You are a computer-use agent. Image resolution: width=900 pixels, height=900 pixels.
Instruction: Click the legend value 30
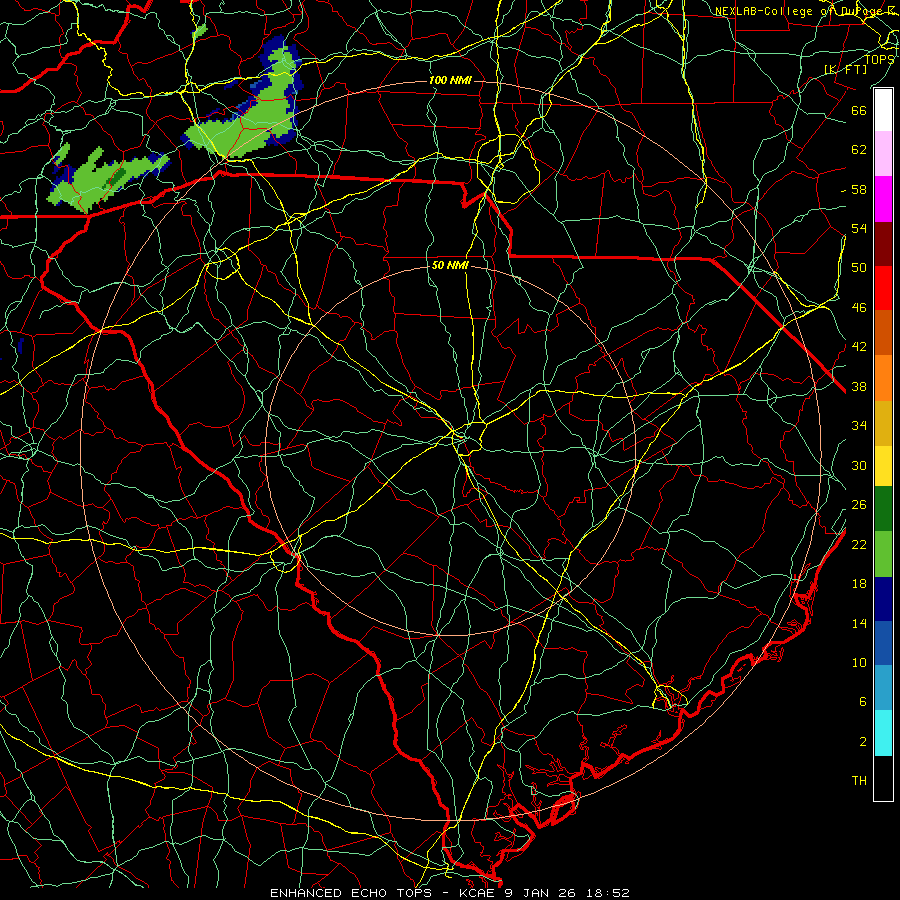tap(859, 465)
